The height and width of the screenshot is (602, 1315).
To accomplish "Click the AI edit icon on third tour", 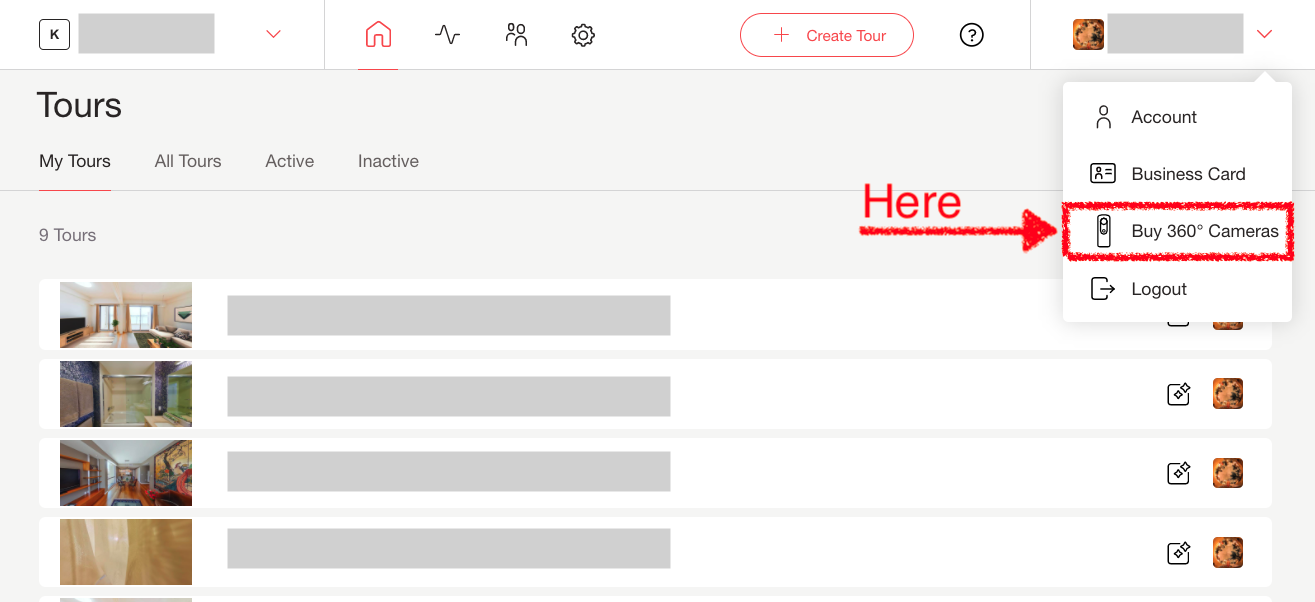I will pos(1179,472).
